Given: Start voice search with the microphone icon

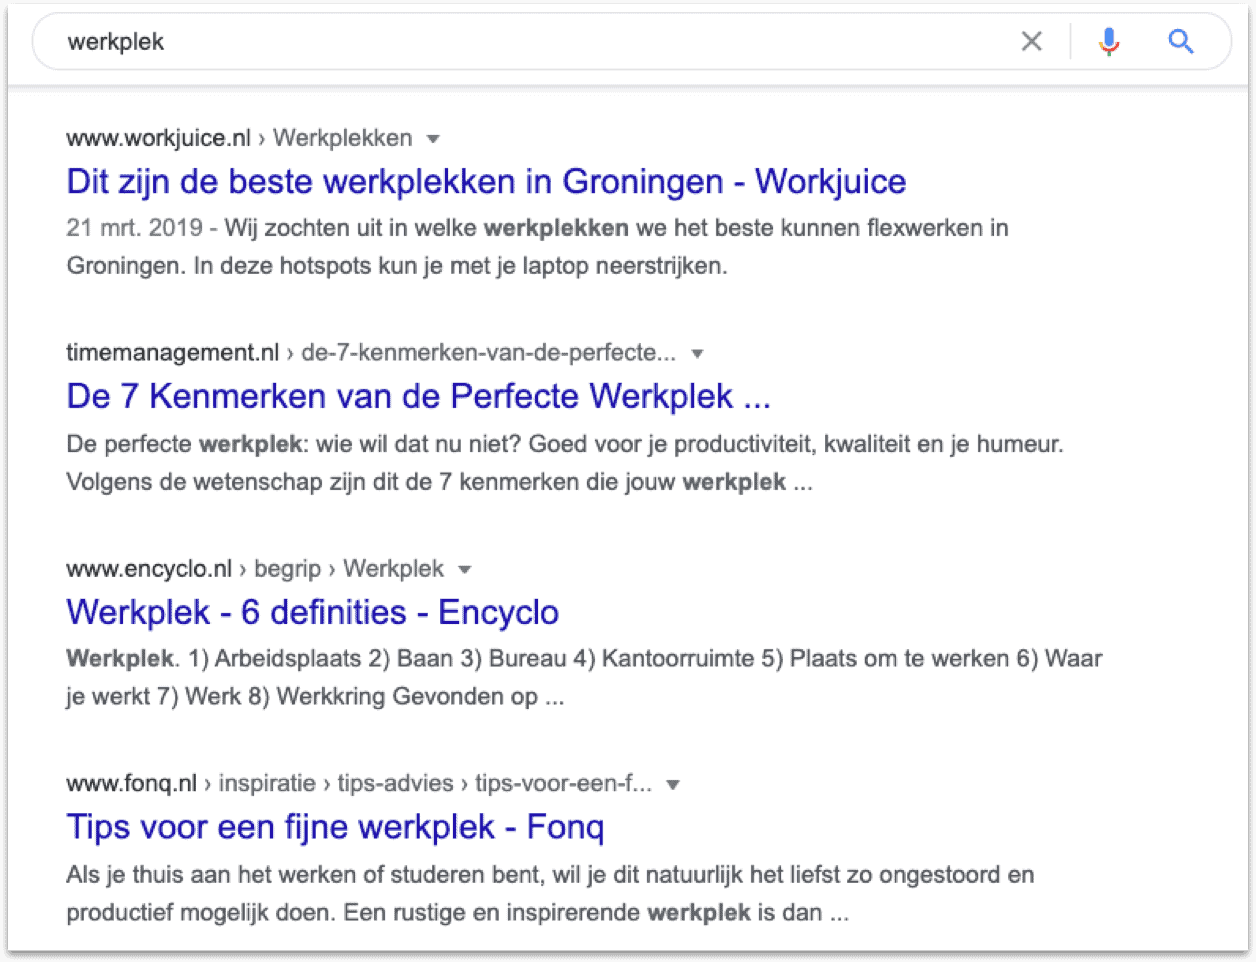Looking at the screenshot, I should (x=1109, y=41).
